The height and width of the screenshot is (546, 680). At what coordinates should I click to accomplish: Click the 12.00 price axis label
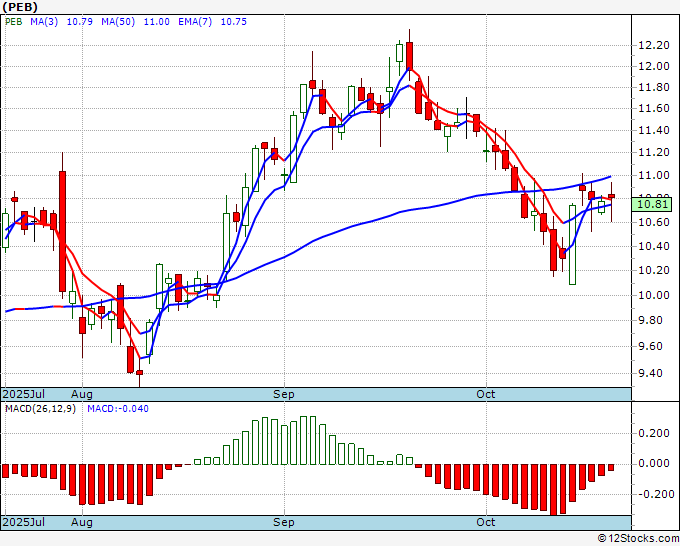click(654, 66)
